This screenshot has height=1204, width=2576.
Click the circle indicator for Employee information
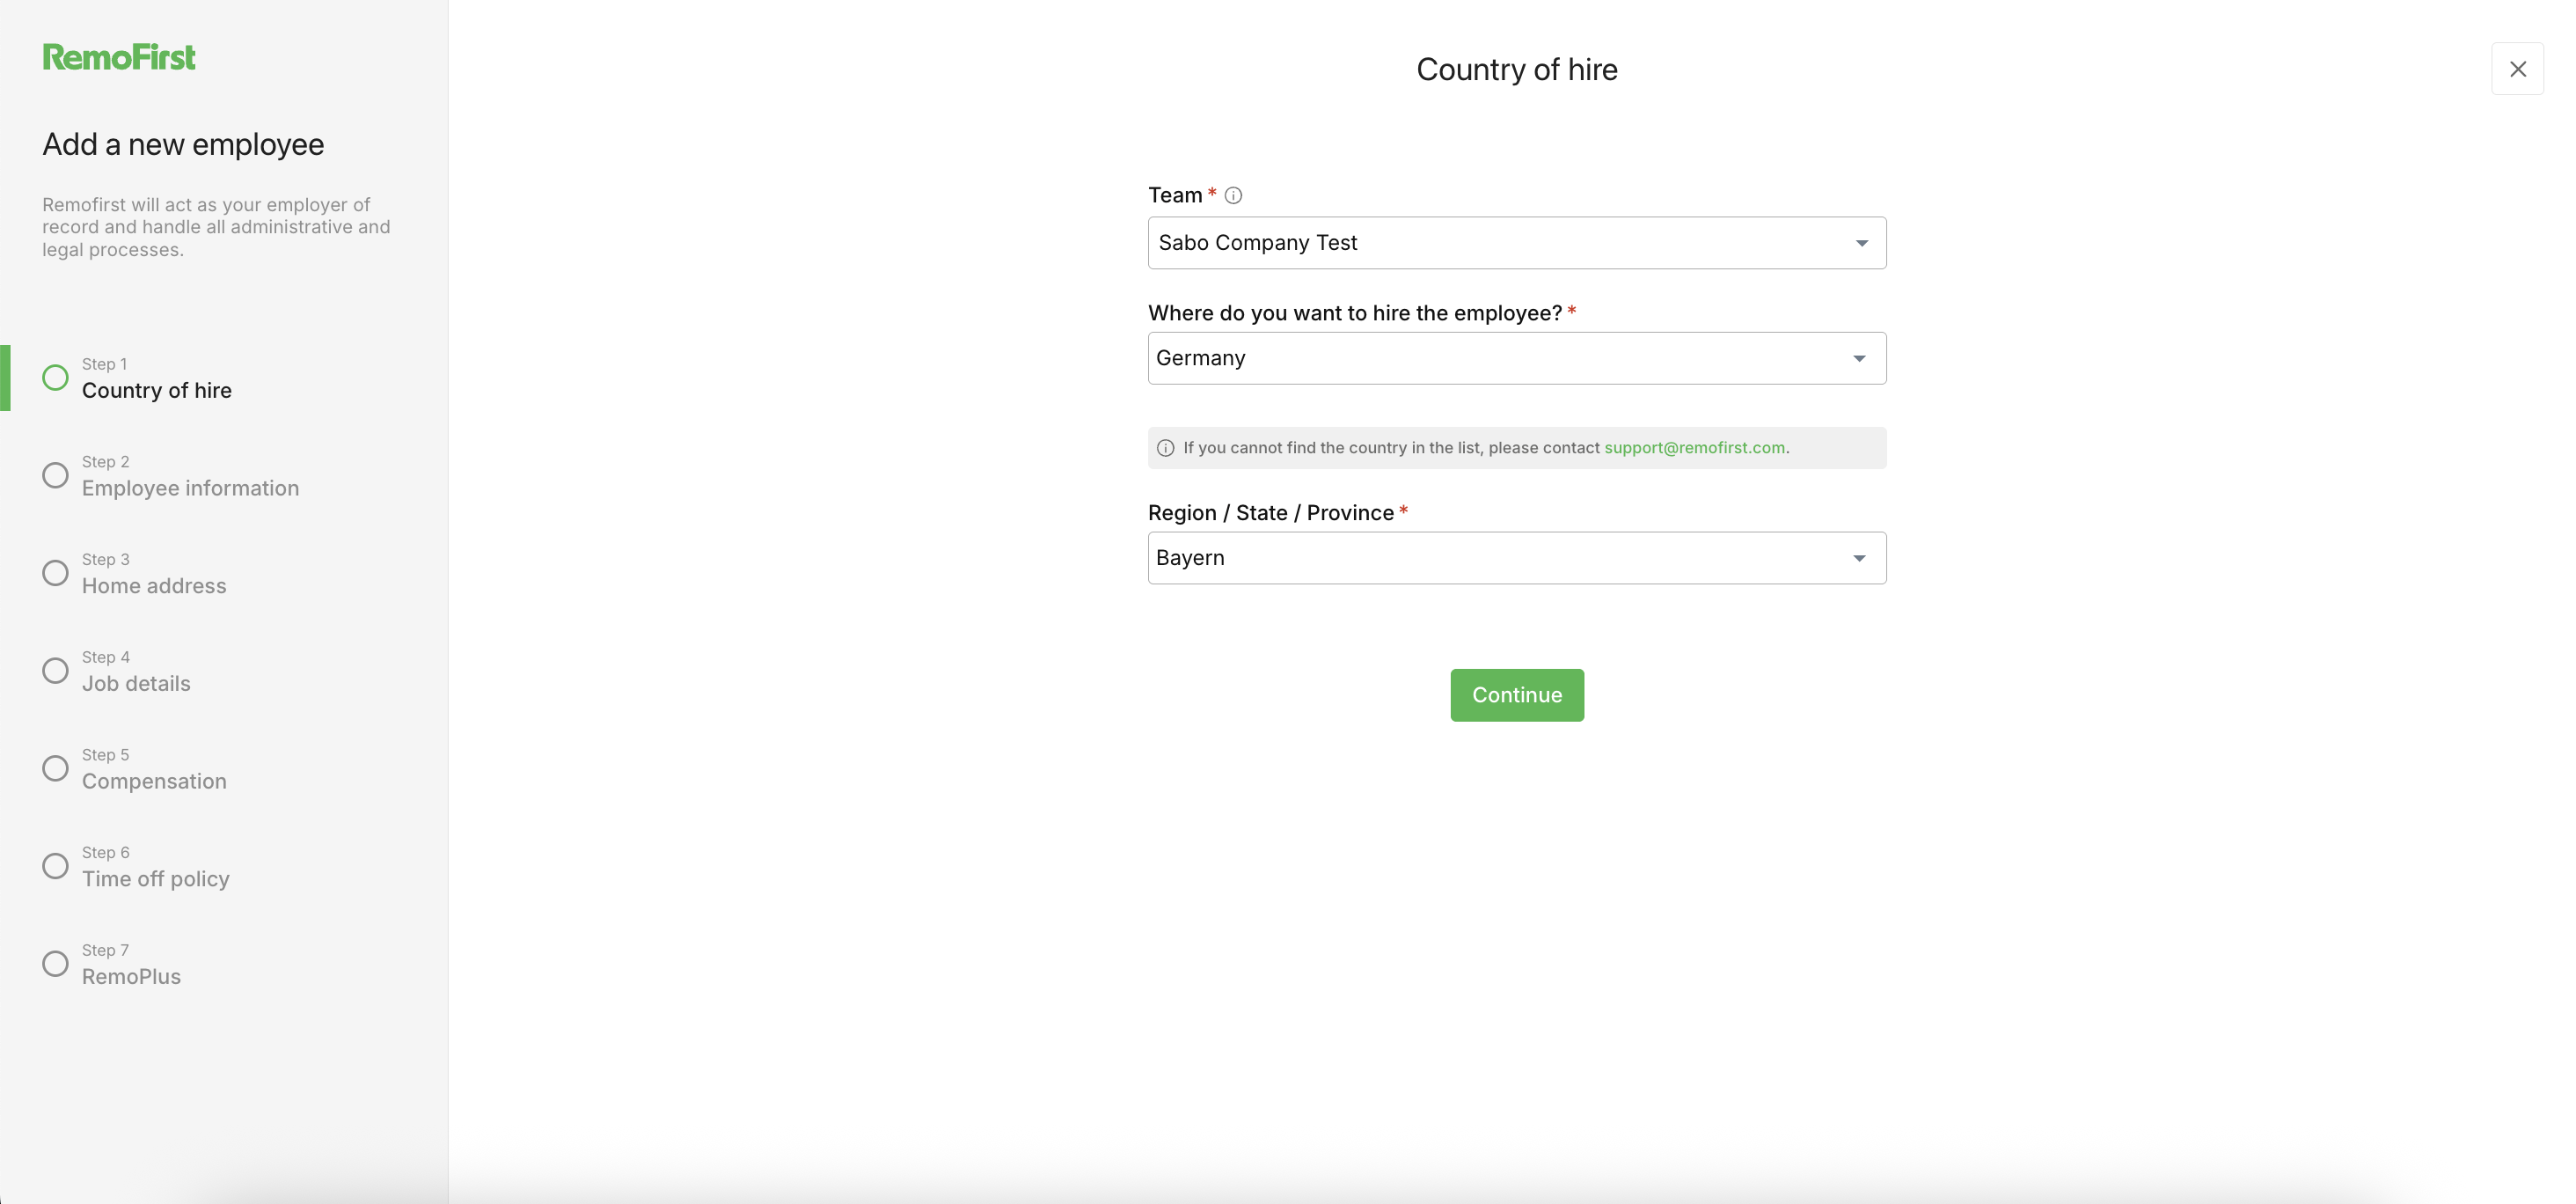coord(55,476)
